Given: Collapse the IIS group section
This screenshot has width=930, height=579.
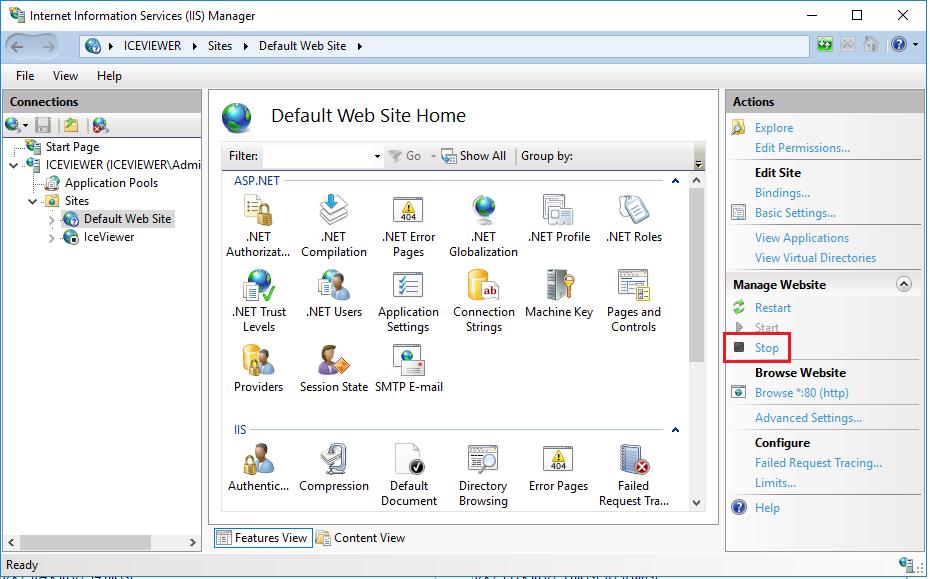Looking at the screenshot, I should click(675, 430).
